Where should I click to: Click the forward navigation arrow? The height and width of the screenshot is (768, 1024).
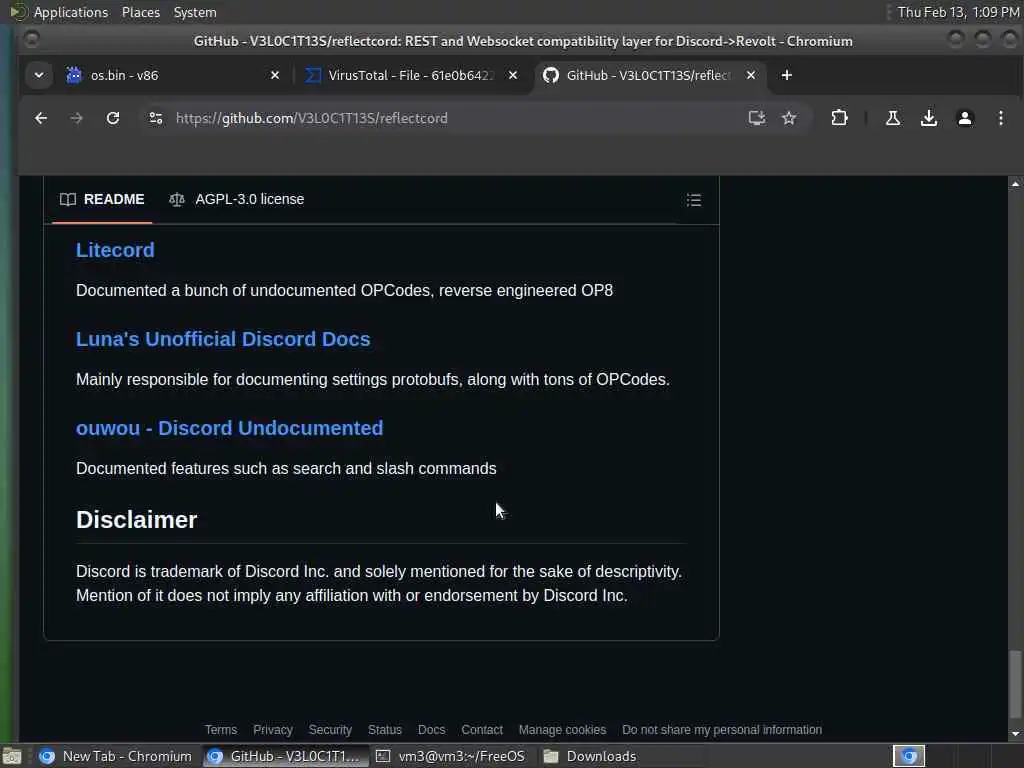(x=76, y=118)
